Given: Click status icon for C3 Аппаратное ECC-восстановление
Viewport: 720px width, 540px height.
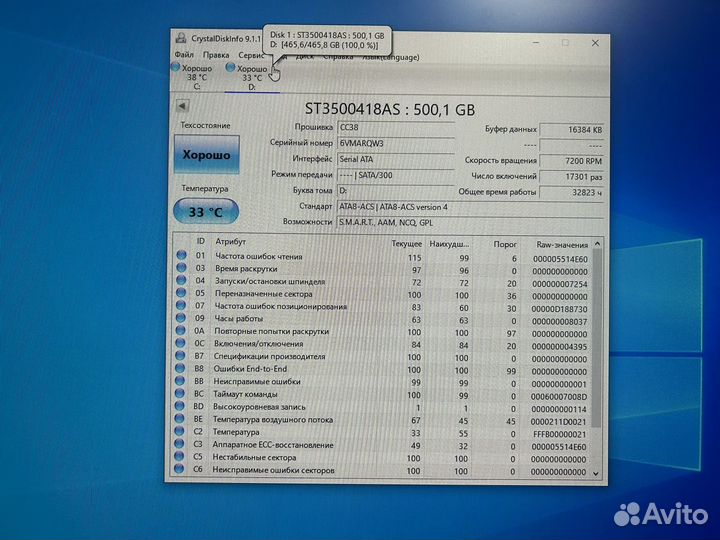Looking at the screenshot, I should (x=179, y=444).
